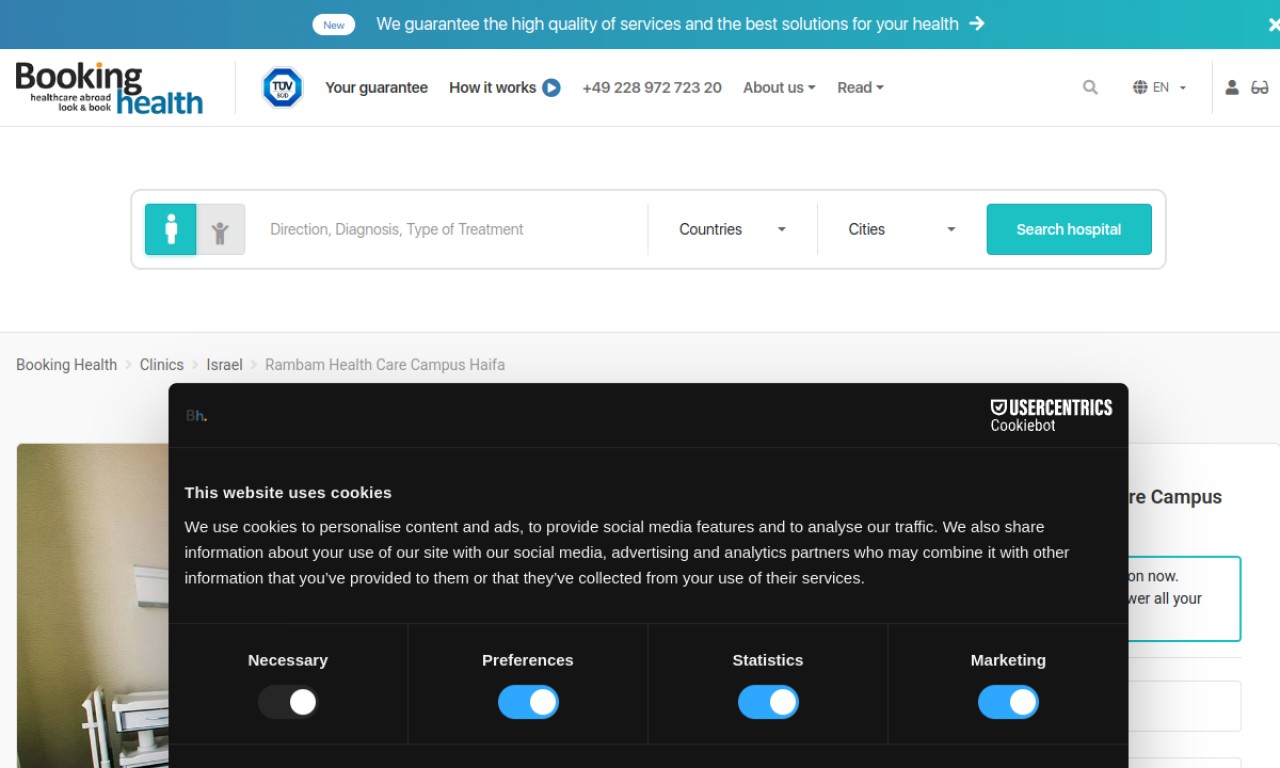Go to Israel breadcrumb
This screenshot has height=768, width=1280.
(224, 365)
